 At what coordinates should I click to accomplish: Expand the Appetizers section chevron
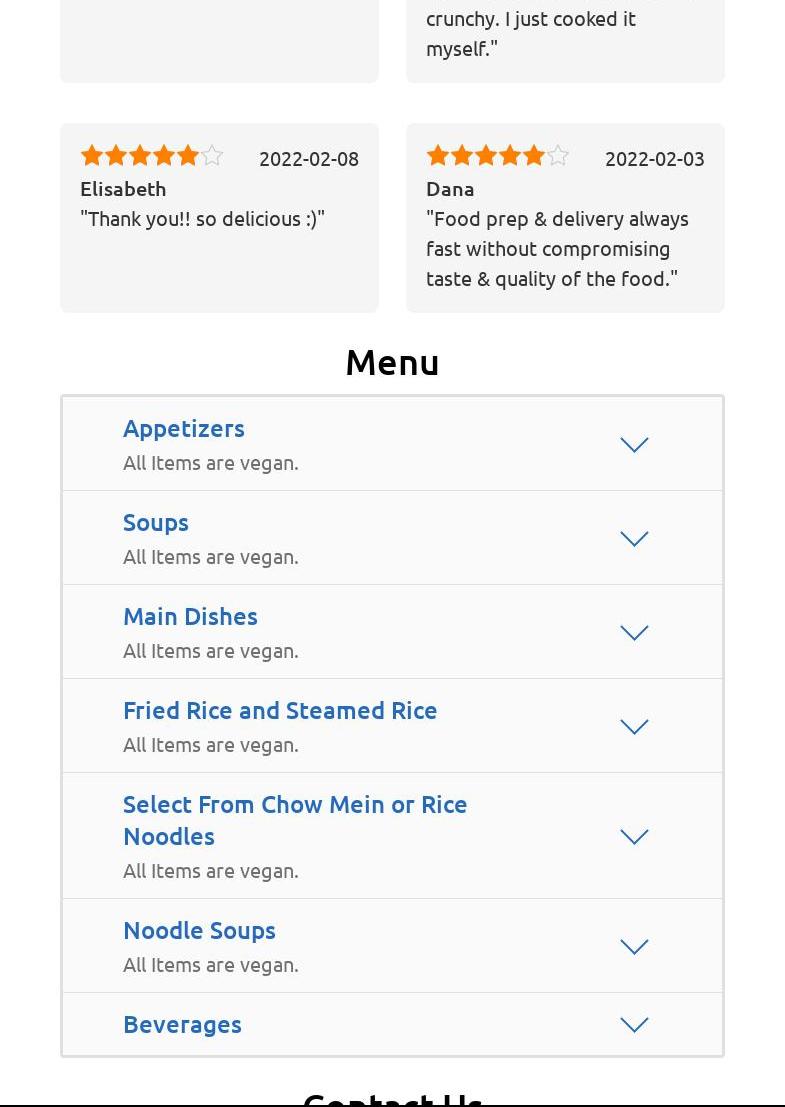pos(634,445)
